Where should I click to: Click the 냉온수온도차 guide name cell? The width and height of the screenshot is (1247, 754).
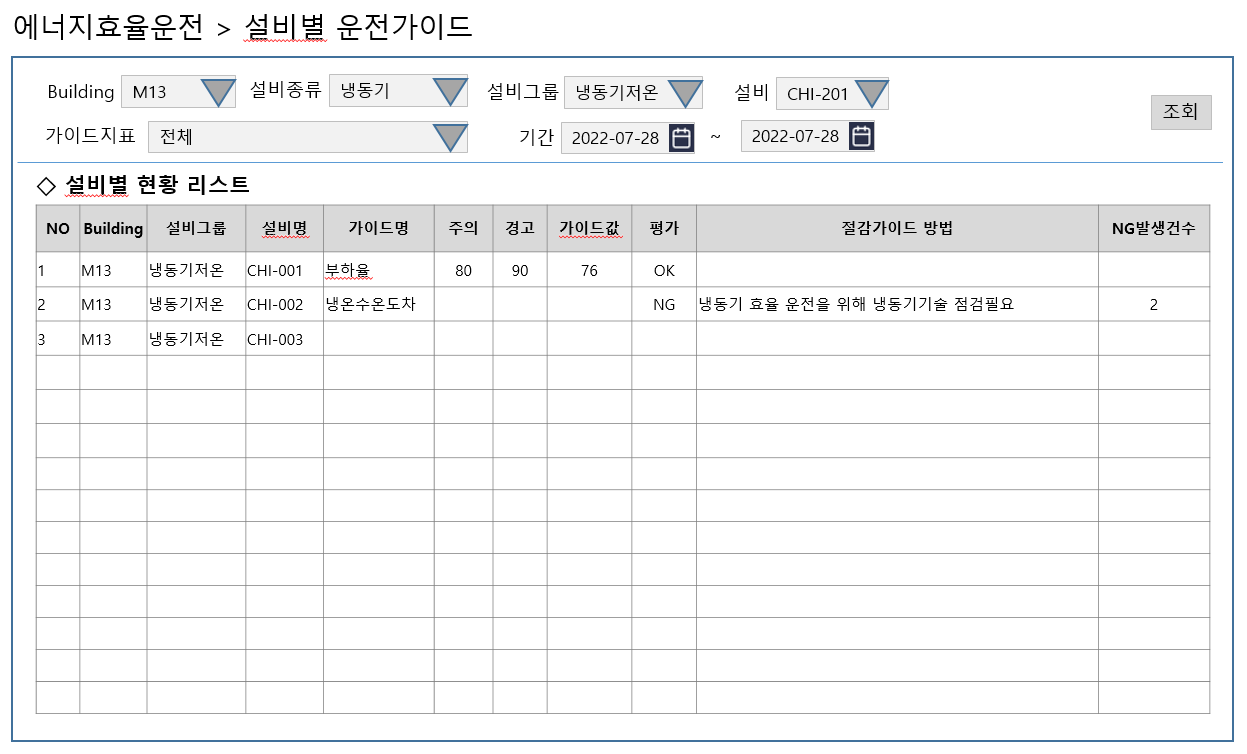378,305
